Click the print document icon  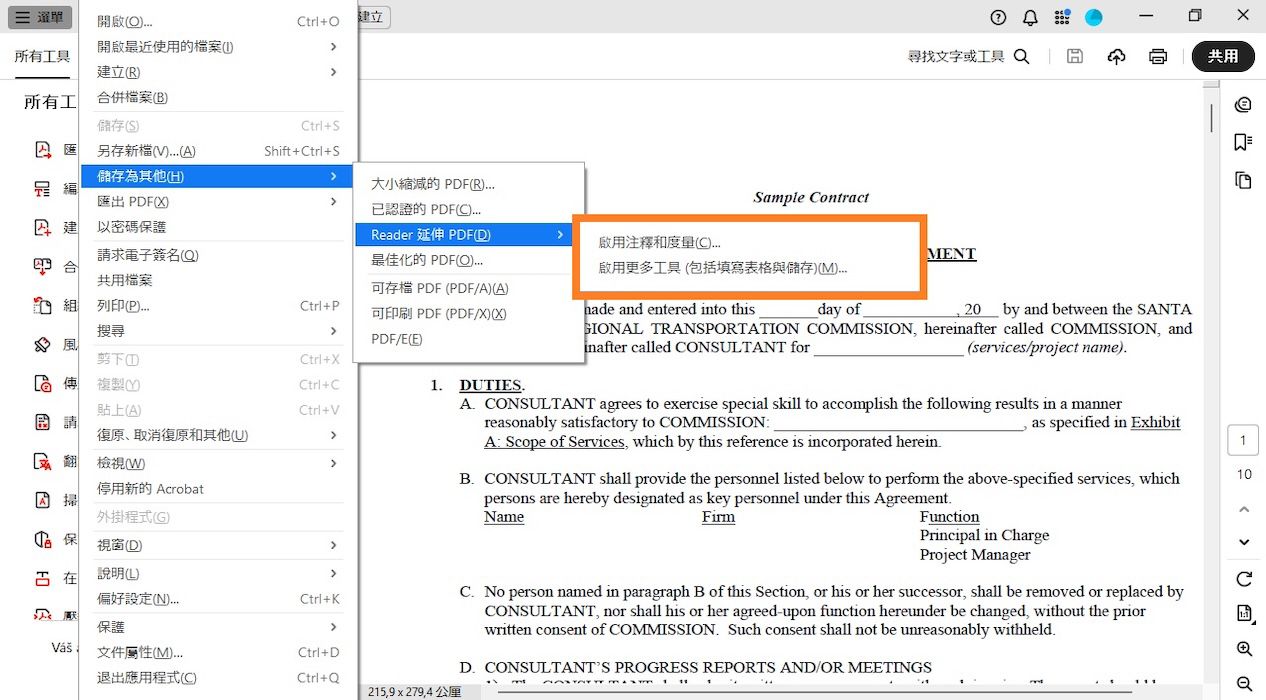[x=1157, y=56]
